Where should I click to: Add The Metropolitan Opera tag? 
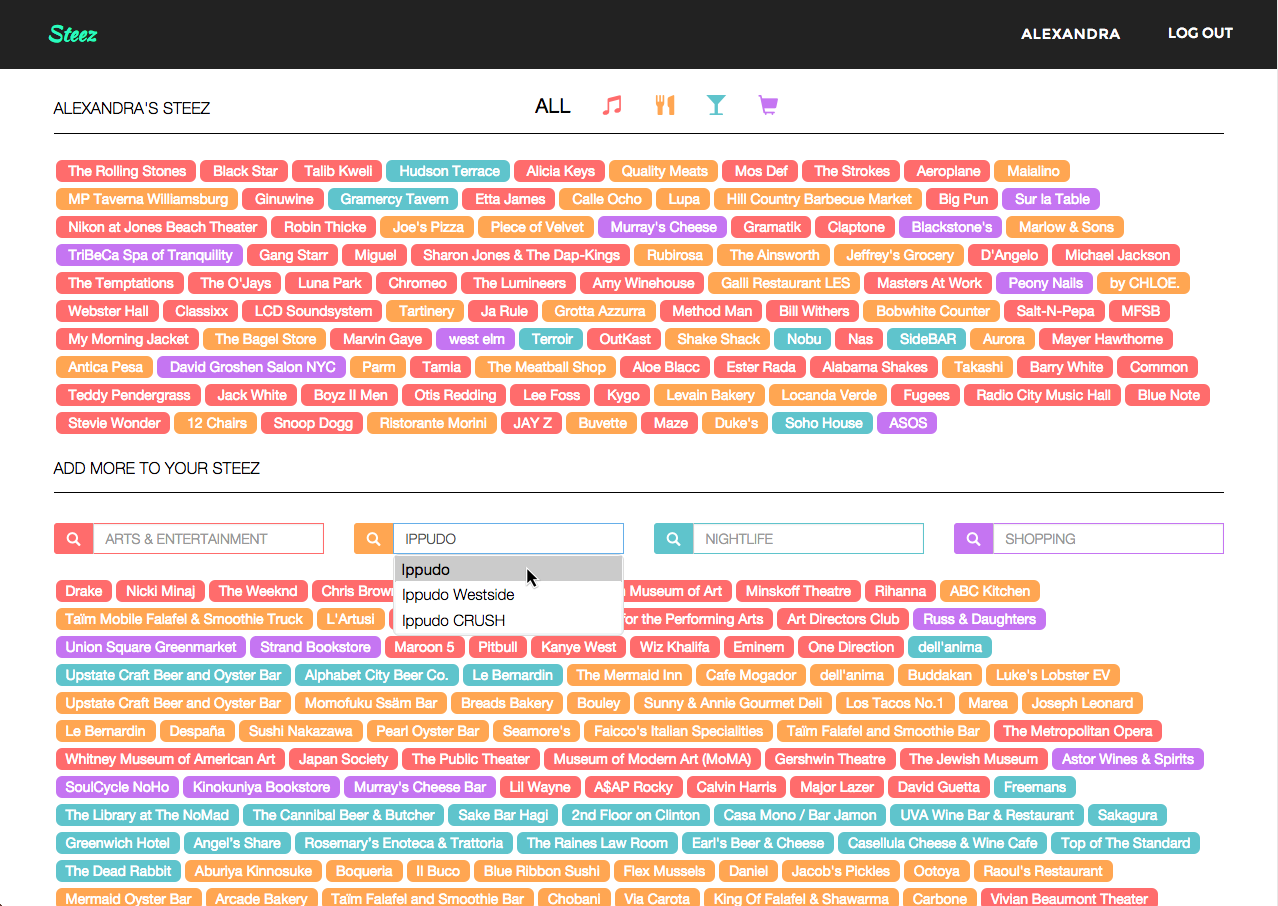1077,731
